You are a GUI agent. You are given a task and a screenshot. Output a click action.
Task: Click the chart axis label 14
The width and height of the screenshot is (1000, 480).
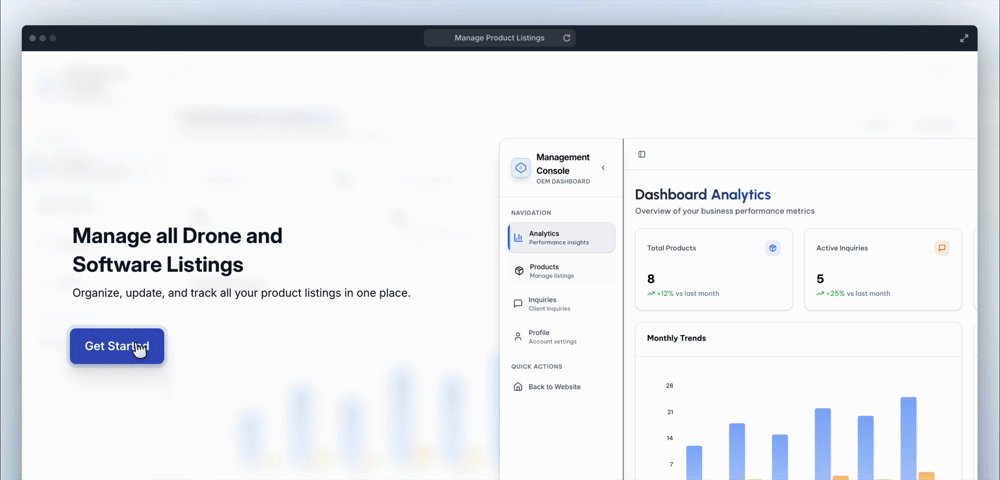(670, 438)
